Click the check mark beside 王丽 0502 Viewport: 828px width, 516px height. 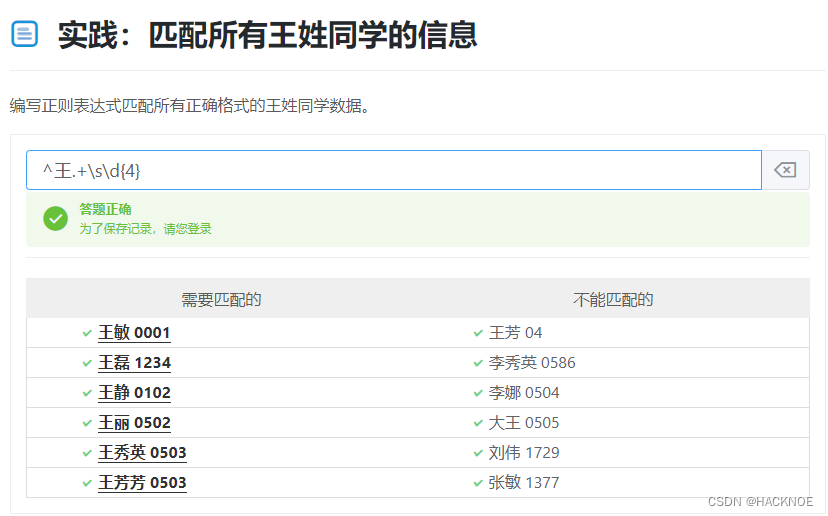tap(87, 424)
